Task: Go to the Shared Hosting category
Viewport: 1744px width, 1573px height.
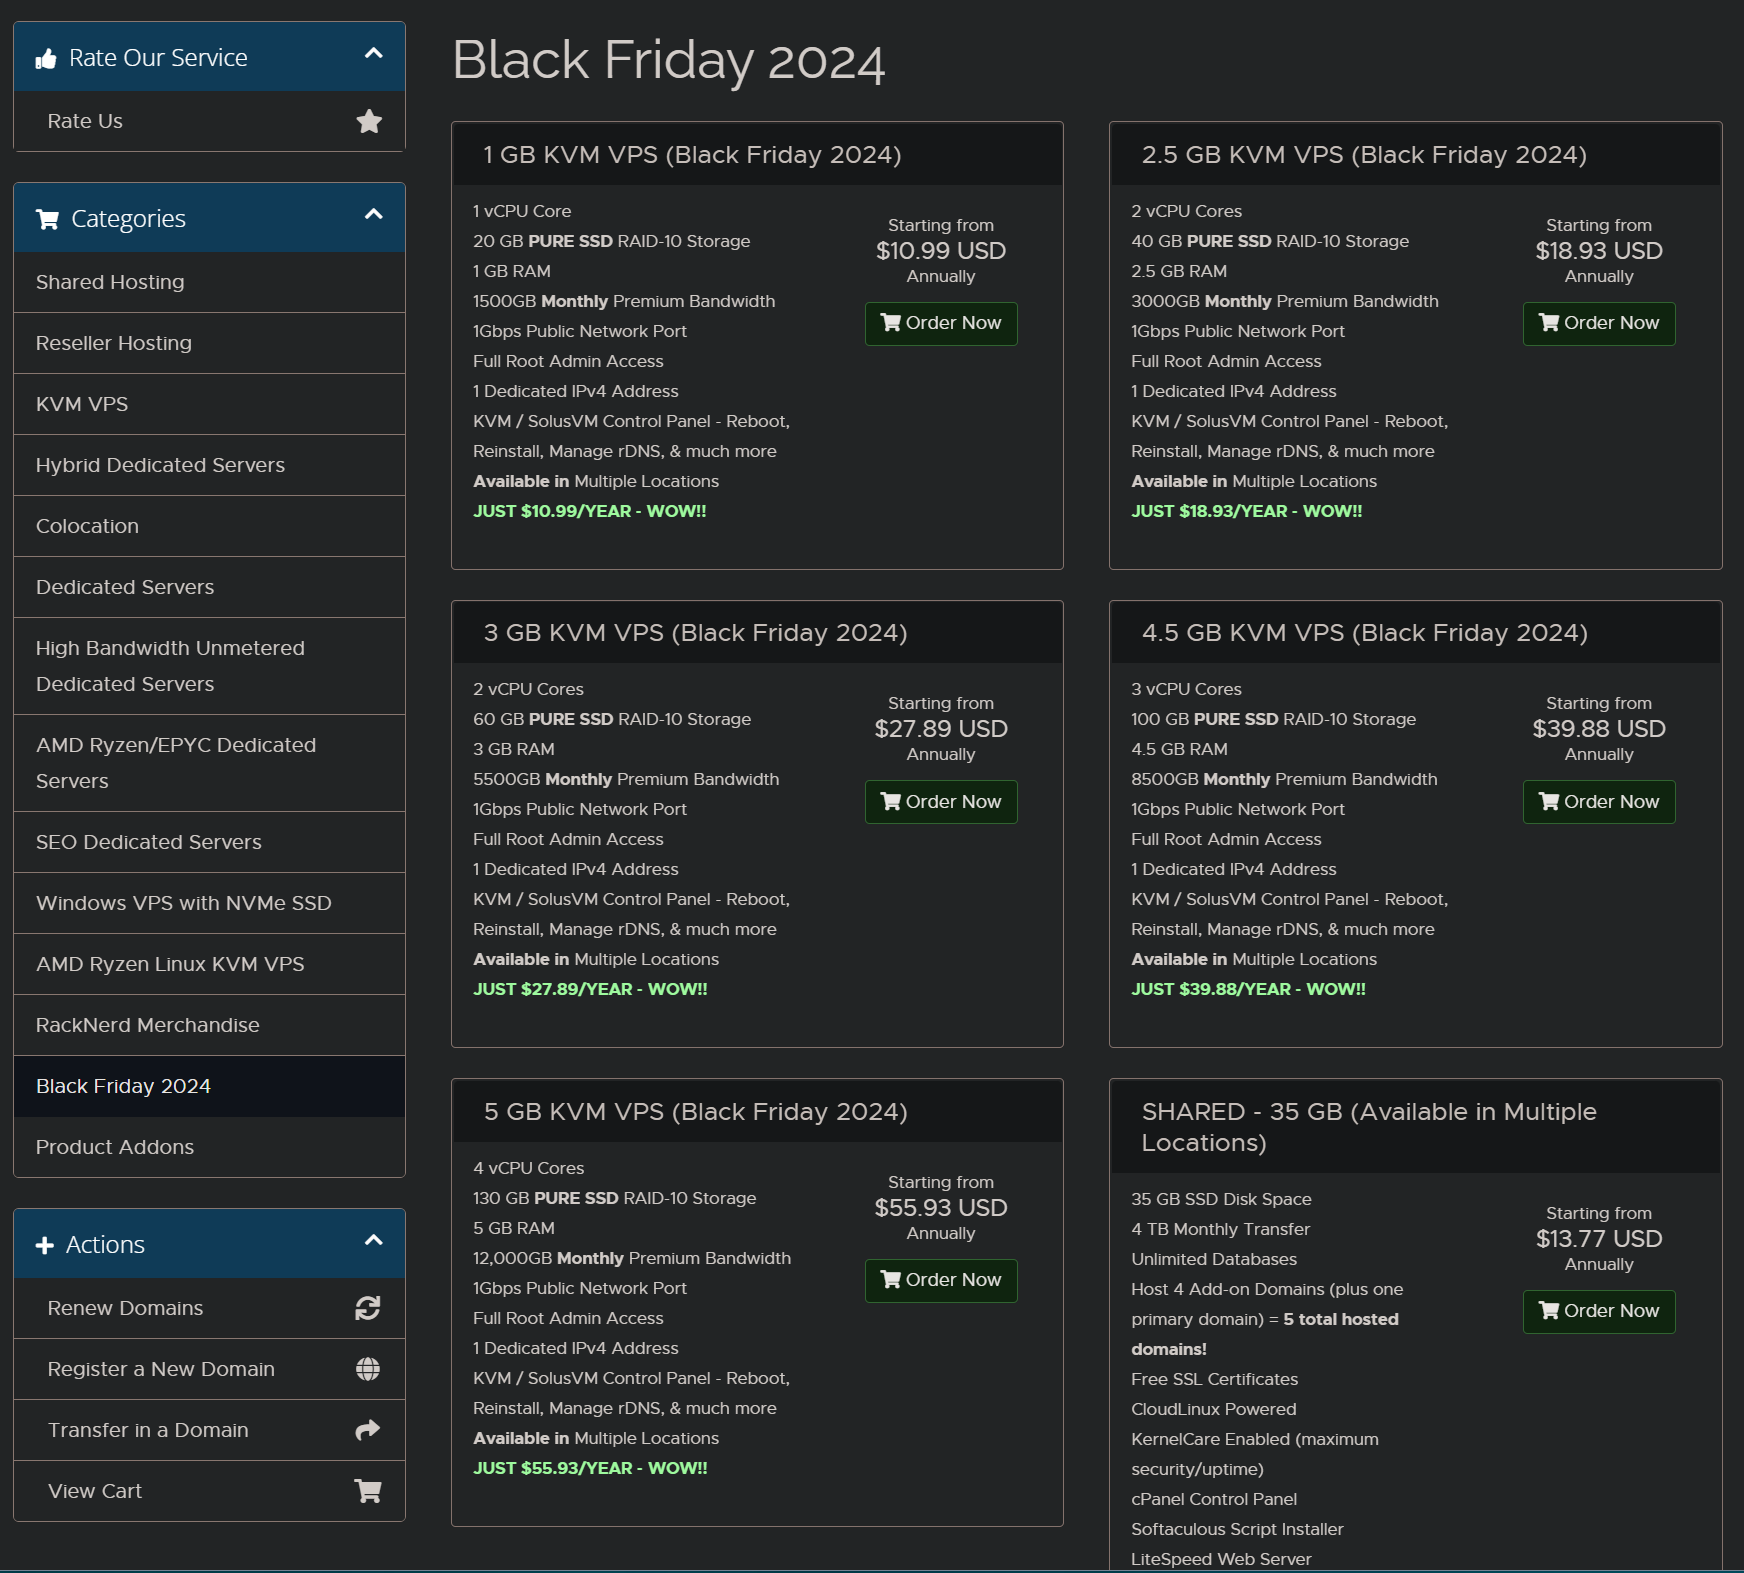Action: click(110, 282)
